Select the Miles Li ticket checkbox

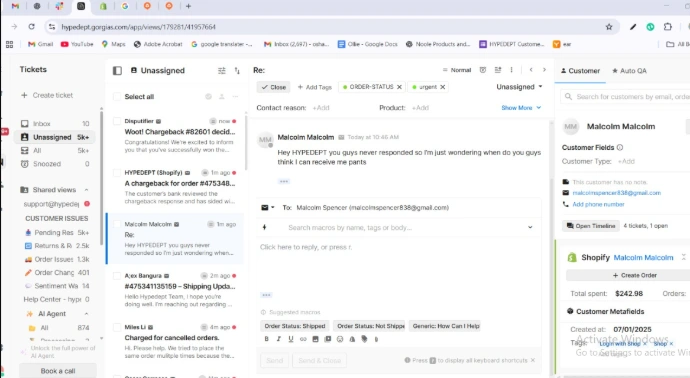pos(117,327)
